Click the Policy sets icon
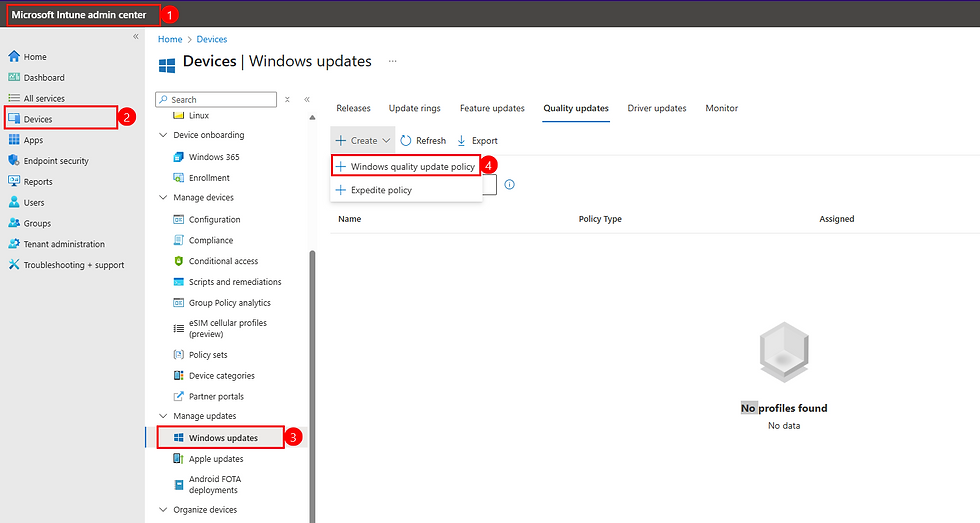The height and width of the screenshot is (523, 980). (179, 354)
